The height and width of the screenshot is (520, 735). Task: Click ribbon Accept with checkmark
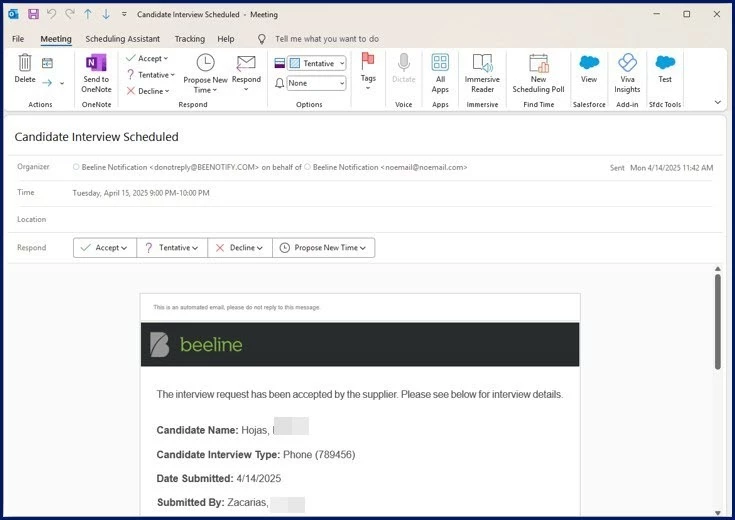(x=147, y=58)
